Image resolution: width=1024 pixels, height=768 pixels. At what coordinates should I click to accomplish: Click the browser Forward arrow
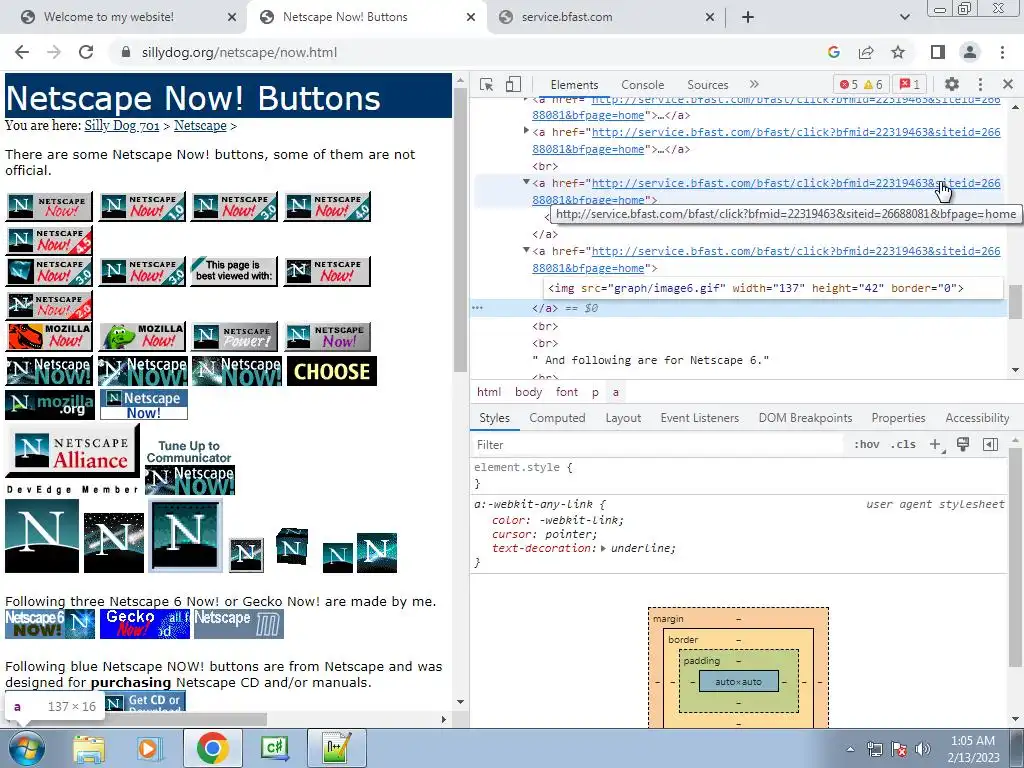(54, 52)
